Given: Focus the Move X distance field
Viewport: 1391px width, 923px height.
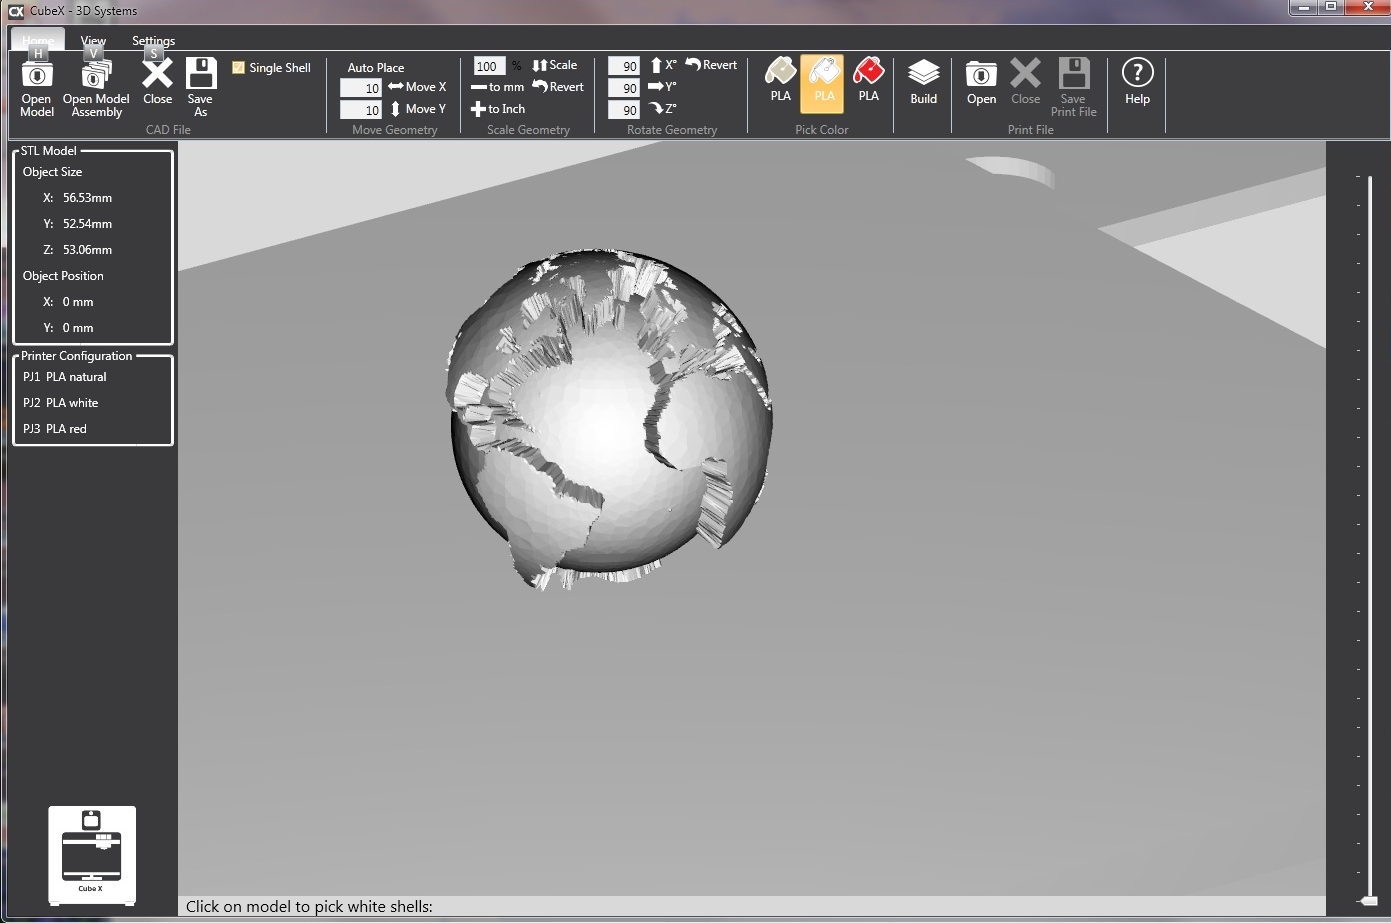Looking at the screenshot, I should point(361,88).
